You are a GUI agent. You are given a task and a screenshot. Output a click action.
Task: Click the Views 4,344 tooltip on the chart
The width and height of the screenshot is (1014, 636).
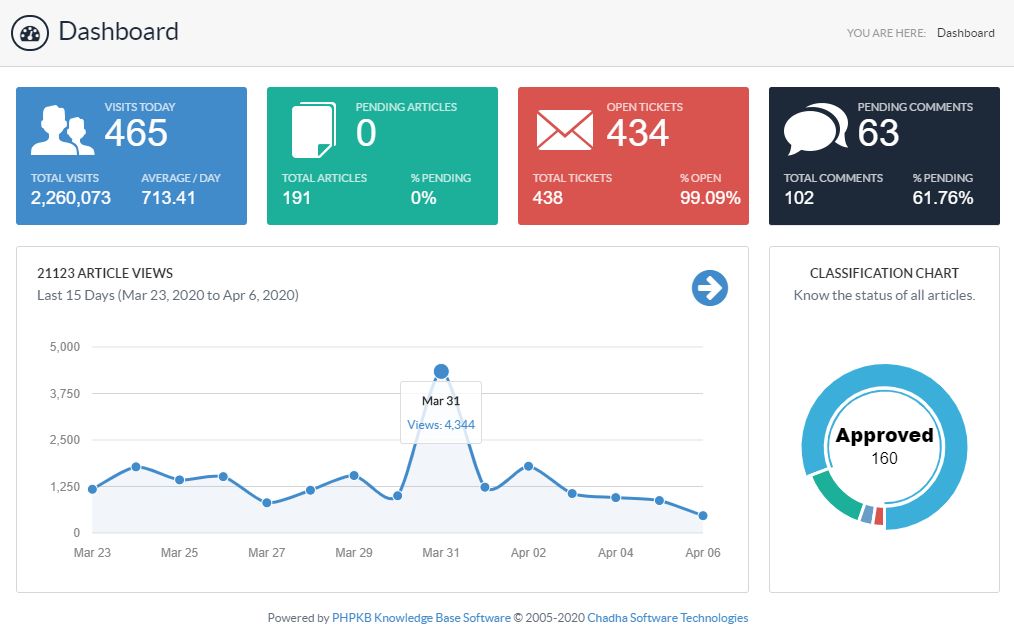pyautogui.click(x=441, y=424)
